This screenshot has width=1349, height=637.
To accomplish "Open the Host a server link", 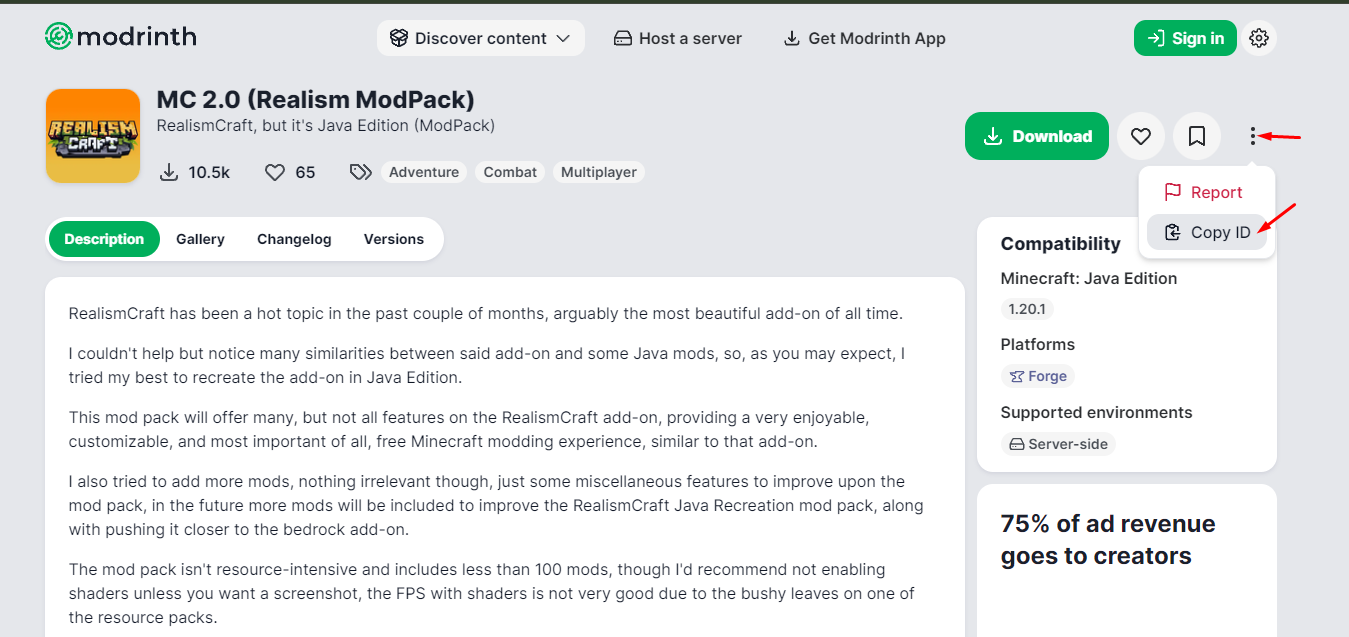I will click(x=678, y=38).
